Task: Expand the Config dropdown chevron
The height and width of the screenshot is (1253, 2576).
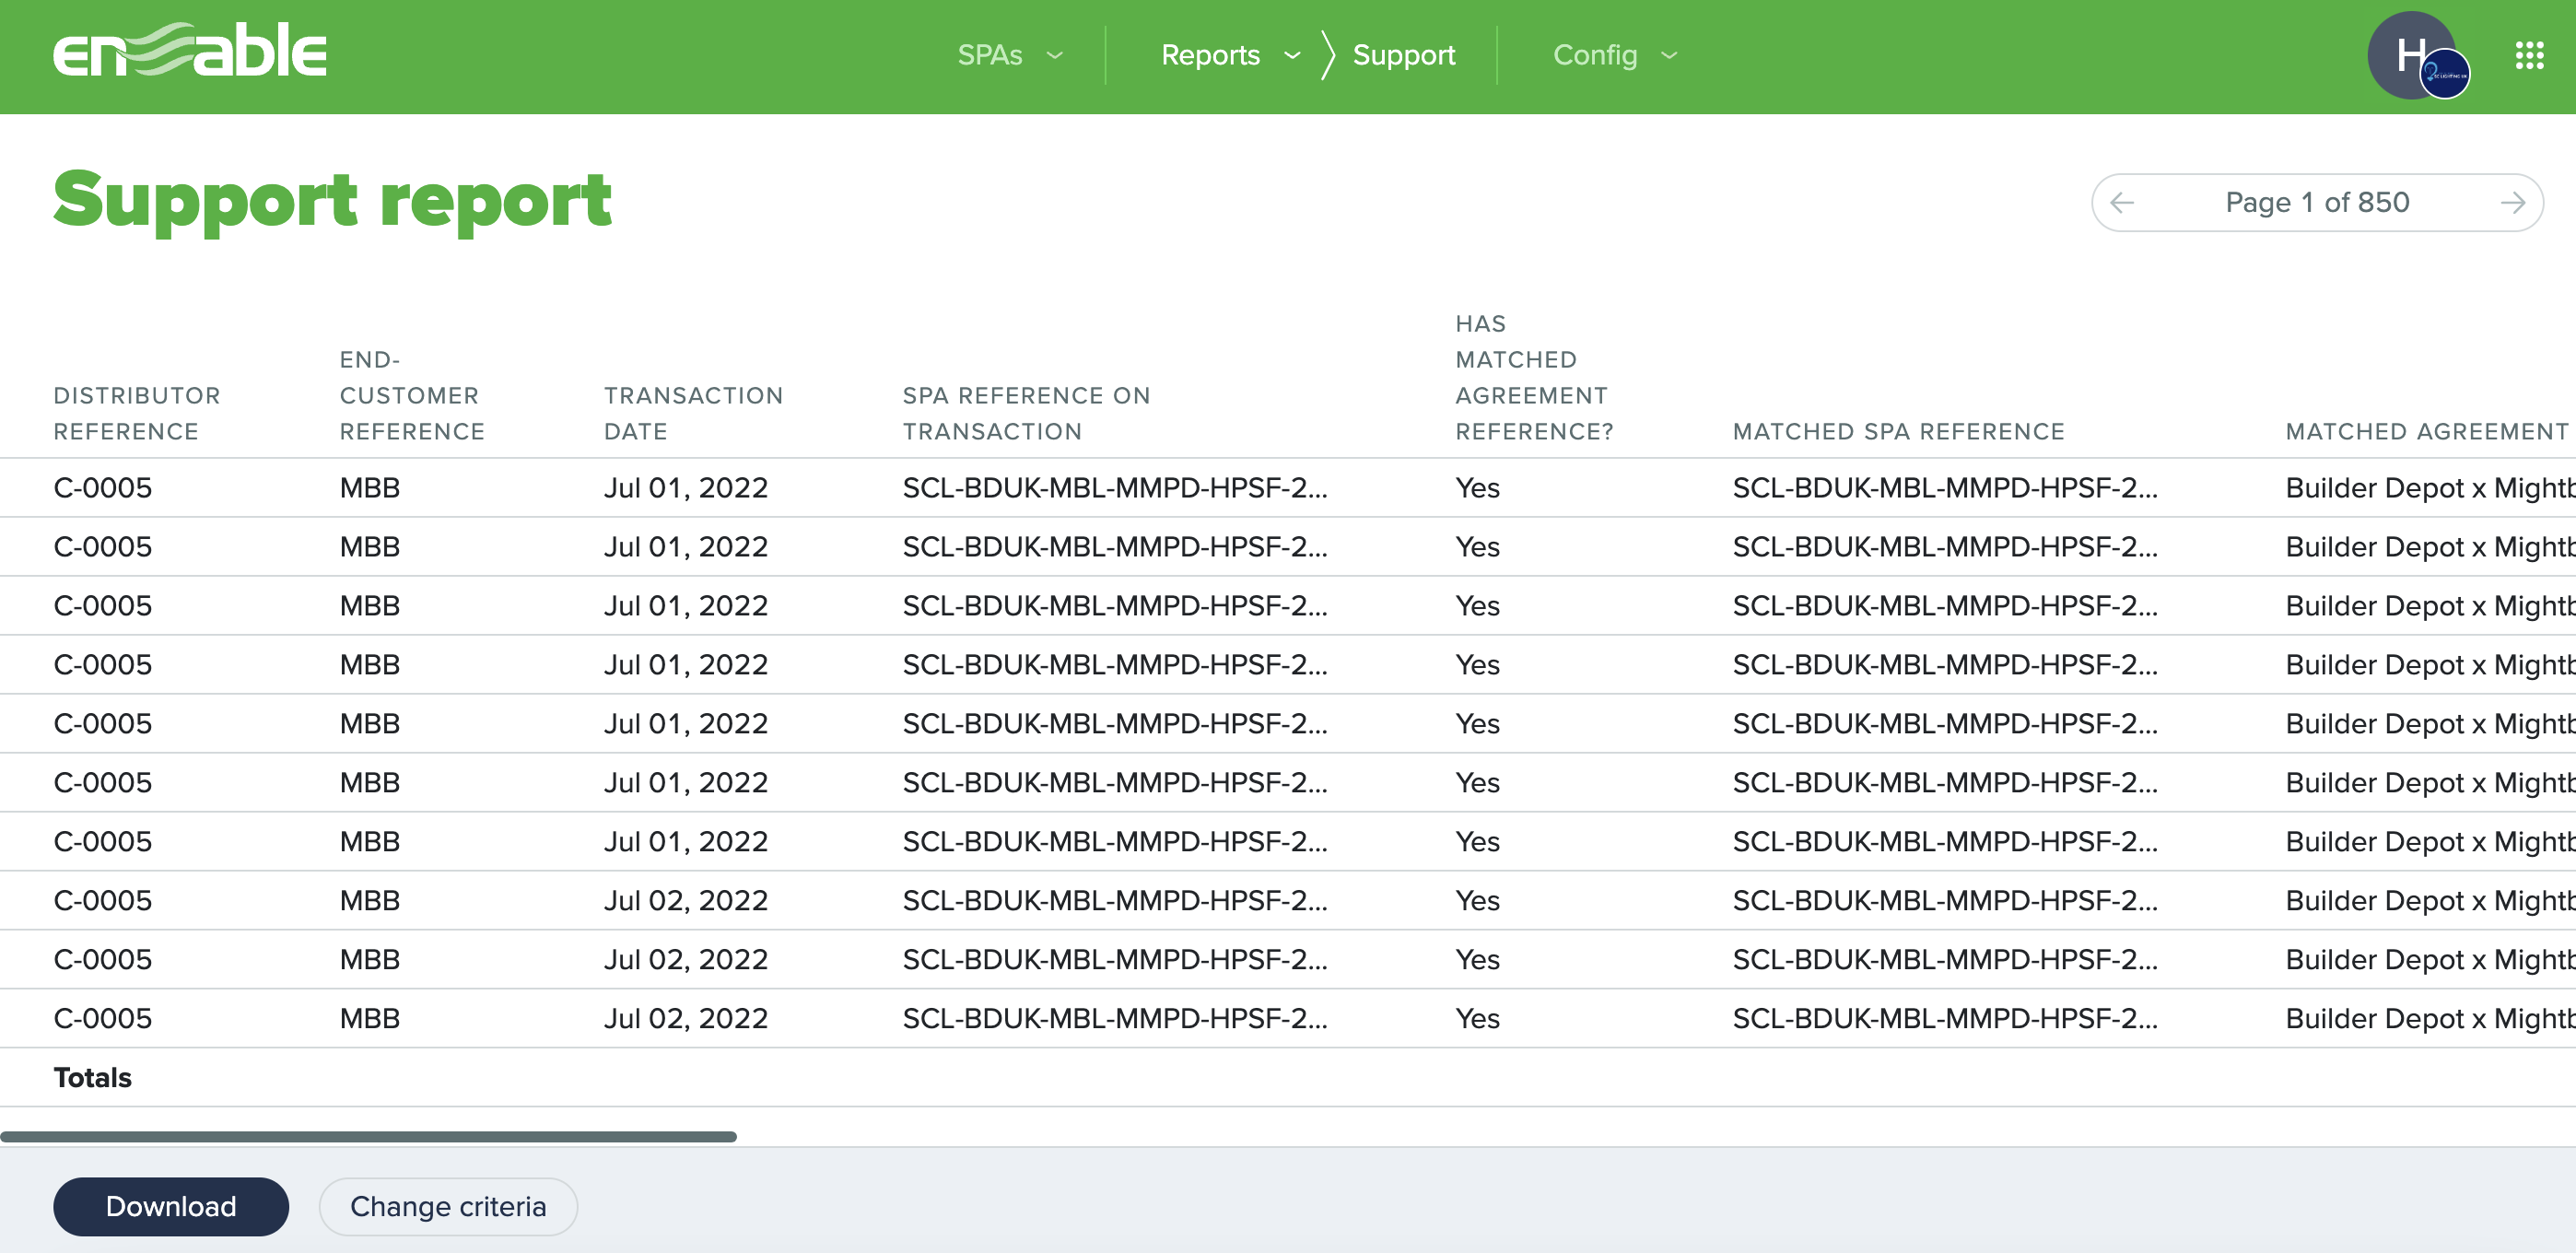Action: pyautogui.click(x=1669, y=55)
